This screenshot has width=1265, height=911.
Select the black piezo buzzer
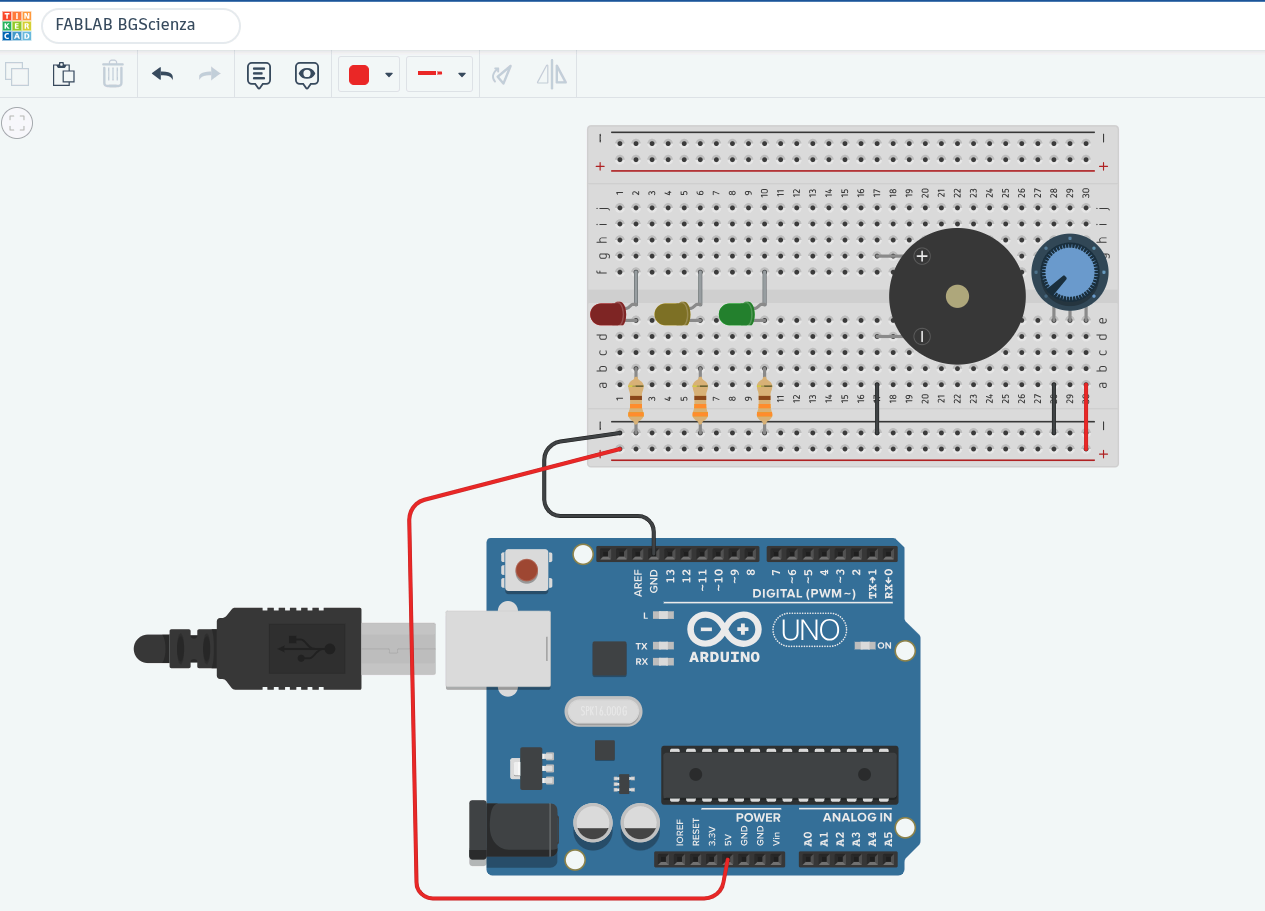pyautogui.click(x=957, y=296)
